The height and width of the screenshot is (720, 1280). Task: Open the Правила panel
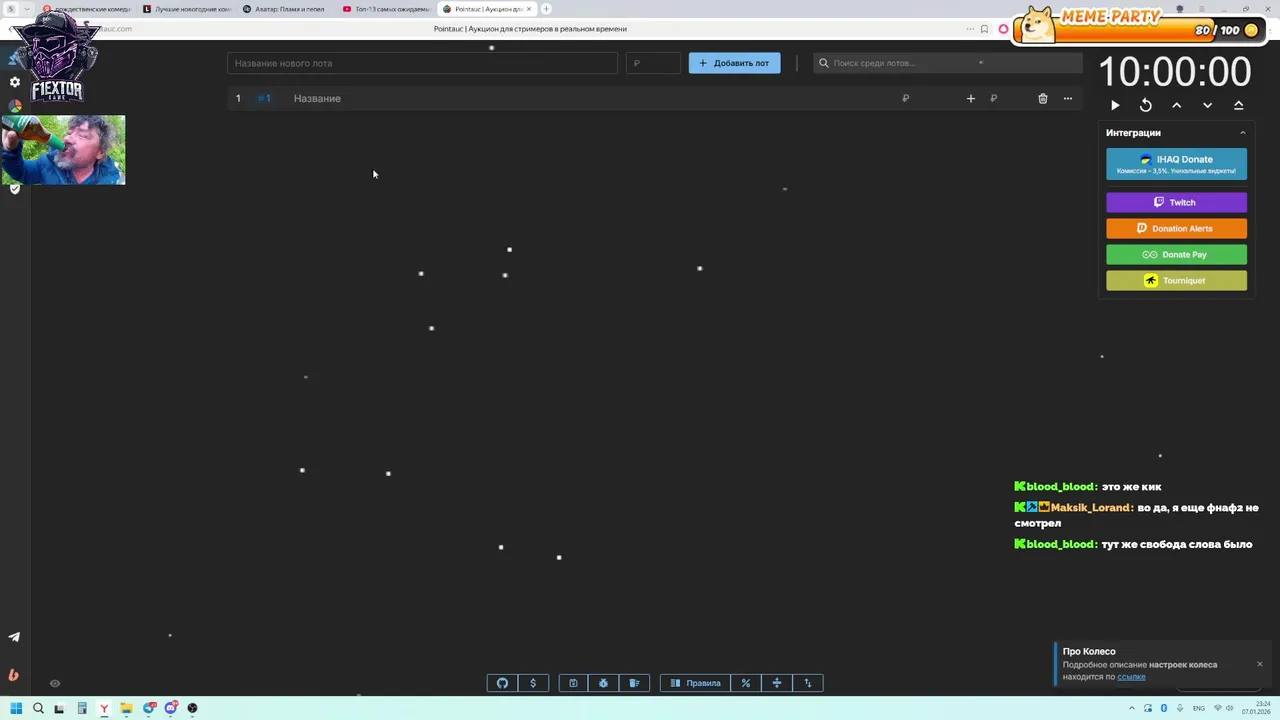[x=695, y=683]
